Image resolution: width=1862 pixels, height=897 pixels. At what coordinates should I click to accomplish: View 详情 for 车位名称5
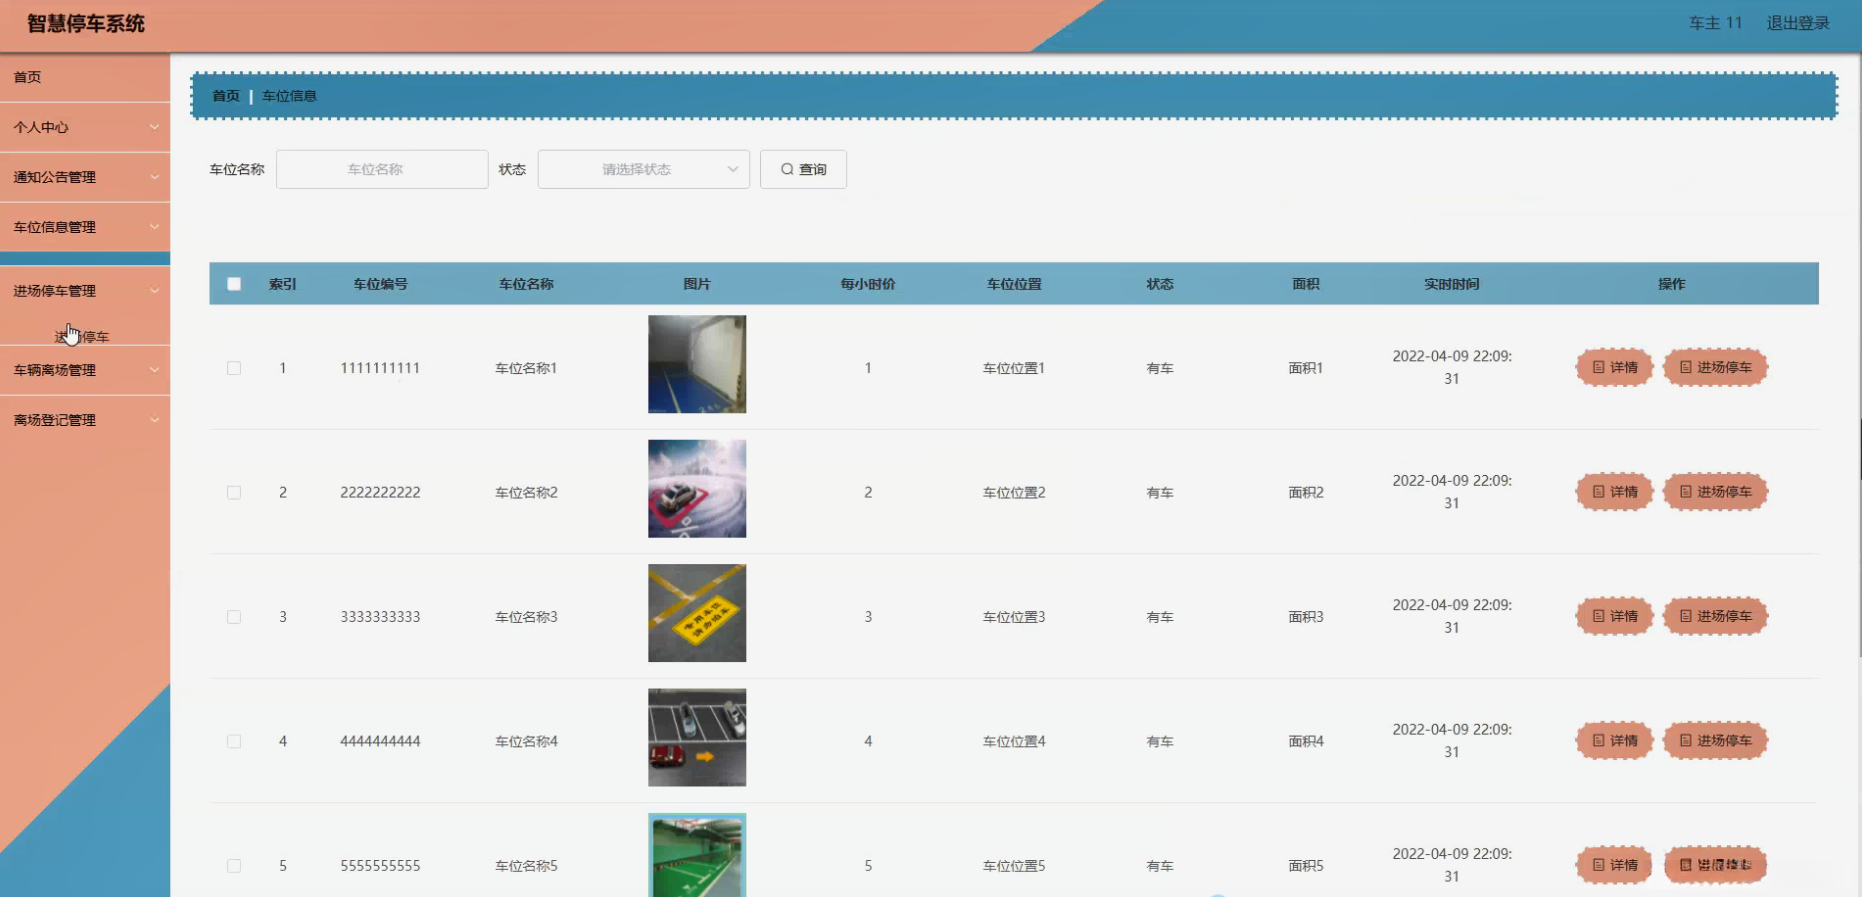1614,865
